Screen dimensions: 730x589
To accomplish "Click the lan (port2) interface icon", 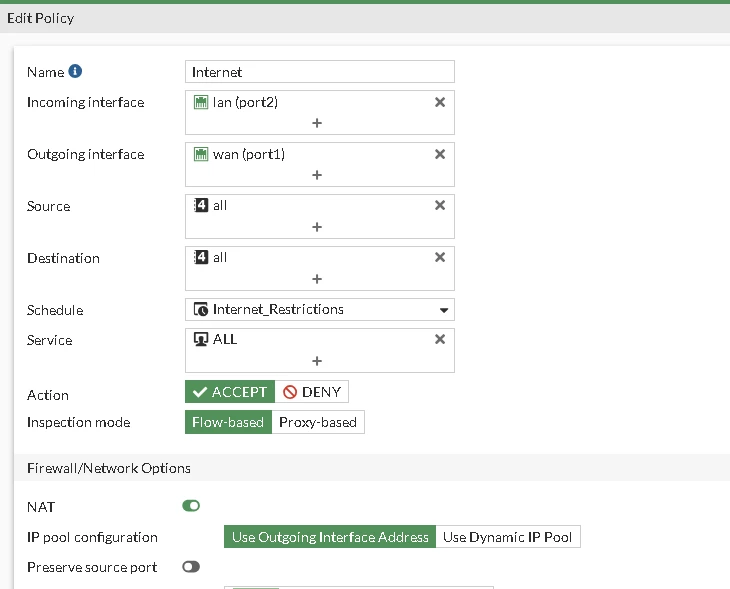I will pyautogui.click(x=201, y=102).
